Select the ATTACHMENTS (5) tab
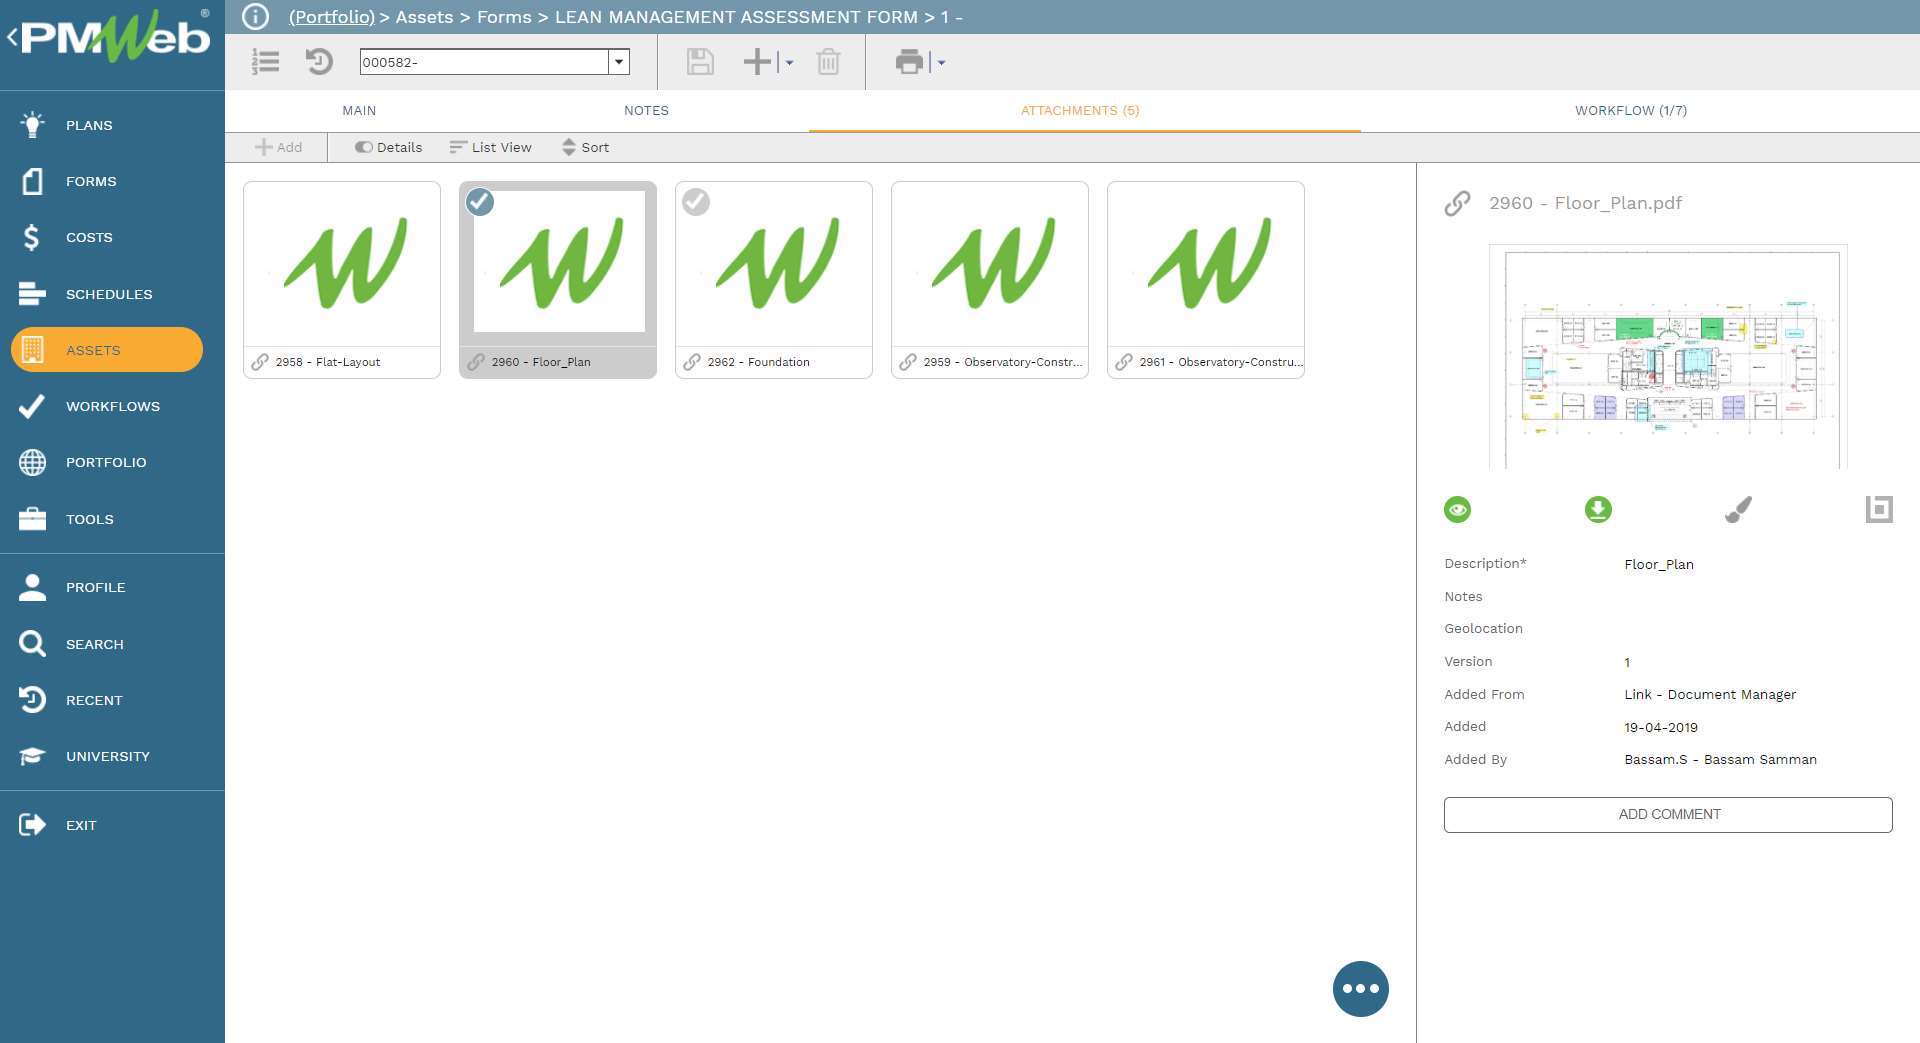This screenshot has height=1043, width=1920. pyautogui.click(x=1080, y=110)
